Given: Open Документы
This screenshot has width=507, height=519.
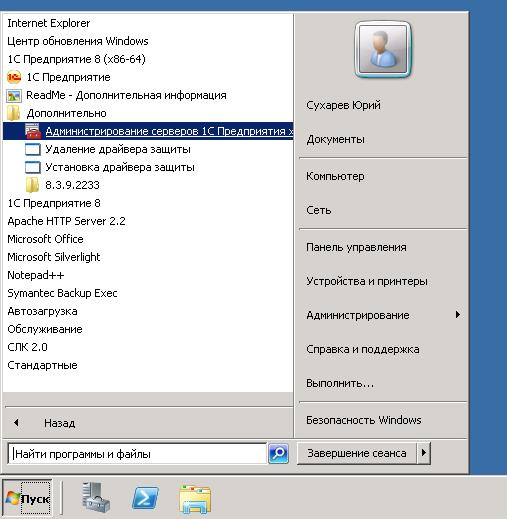Looking at the screenshot, I should click(x=335, y=139).
